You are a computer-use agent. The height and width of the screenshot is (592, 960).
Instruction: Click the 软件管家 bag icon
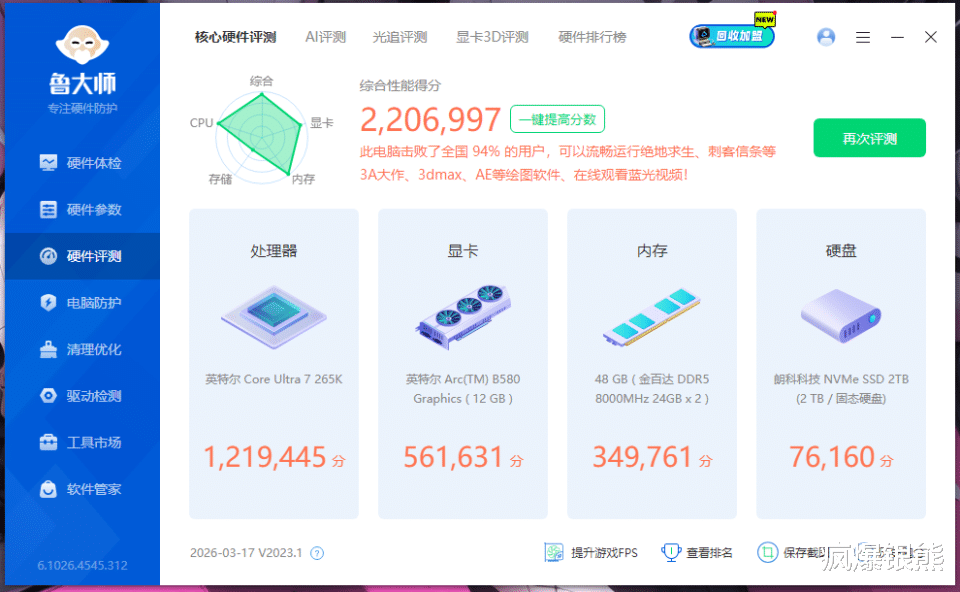48,489
